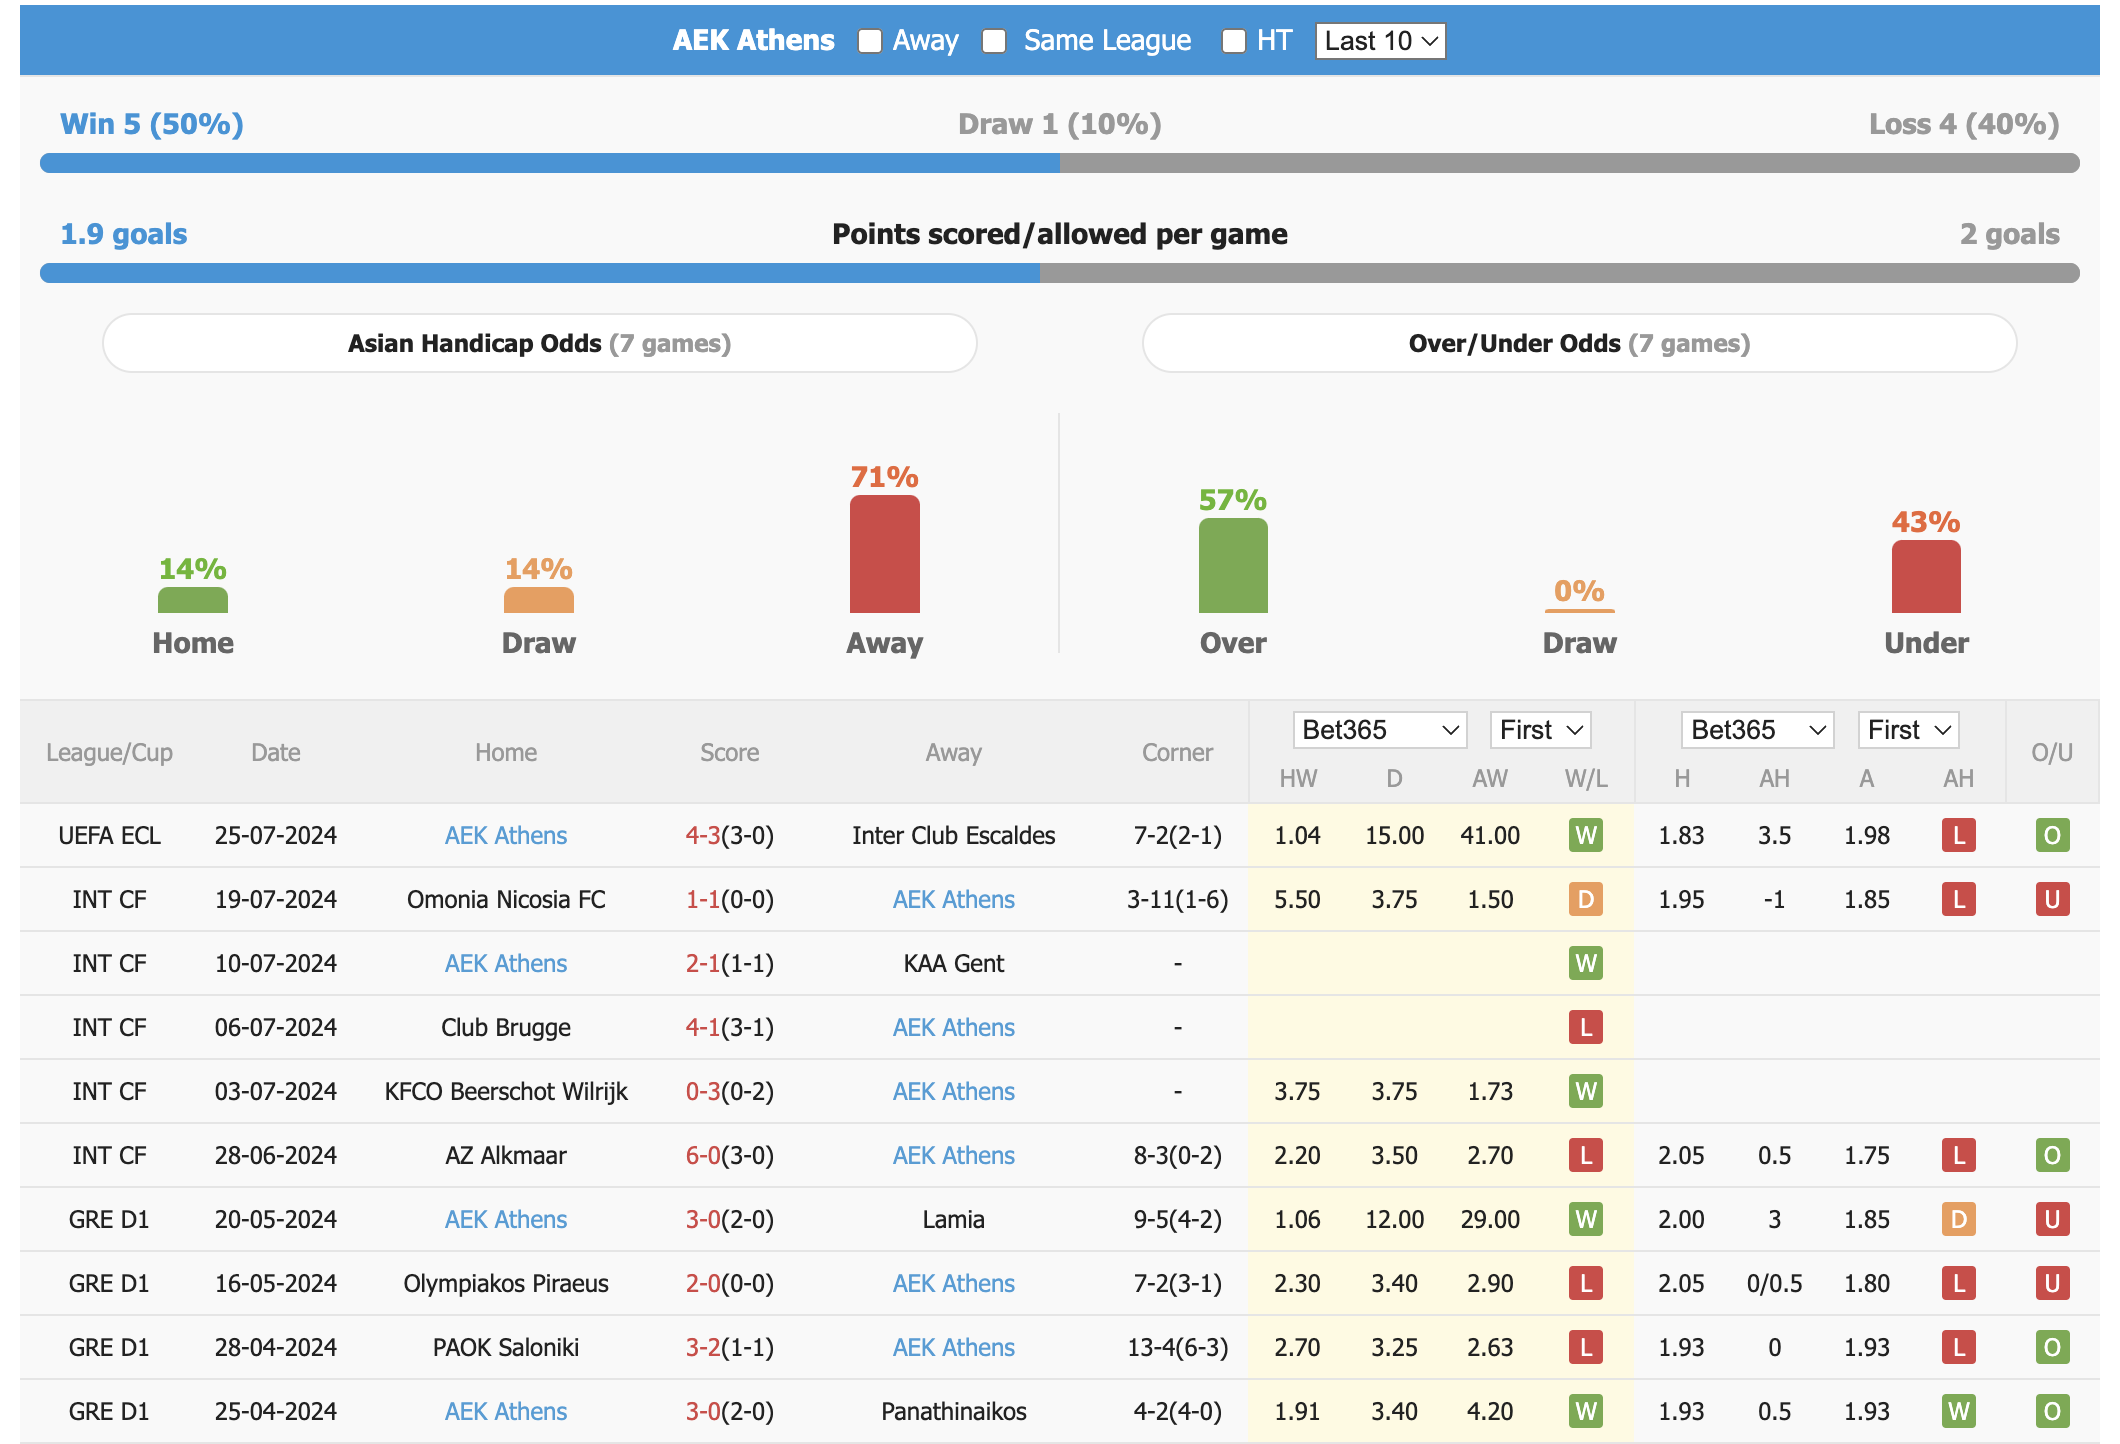Viewport: 2120px width, 1444px height.
Task: Click the red W/L badge in AZ Alkmaar row
Action: [1586, 1155]
